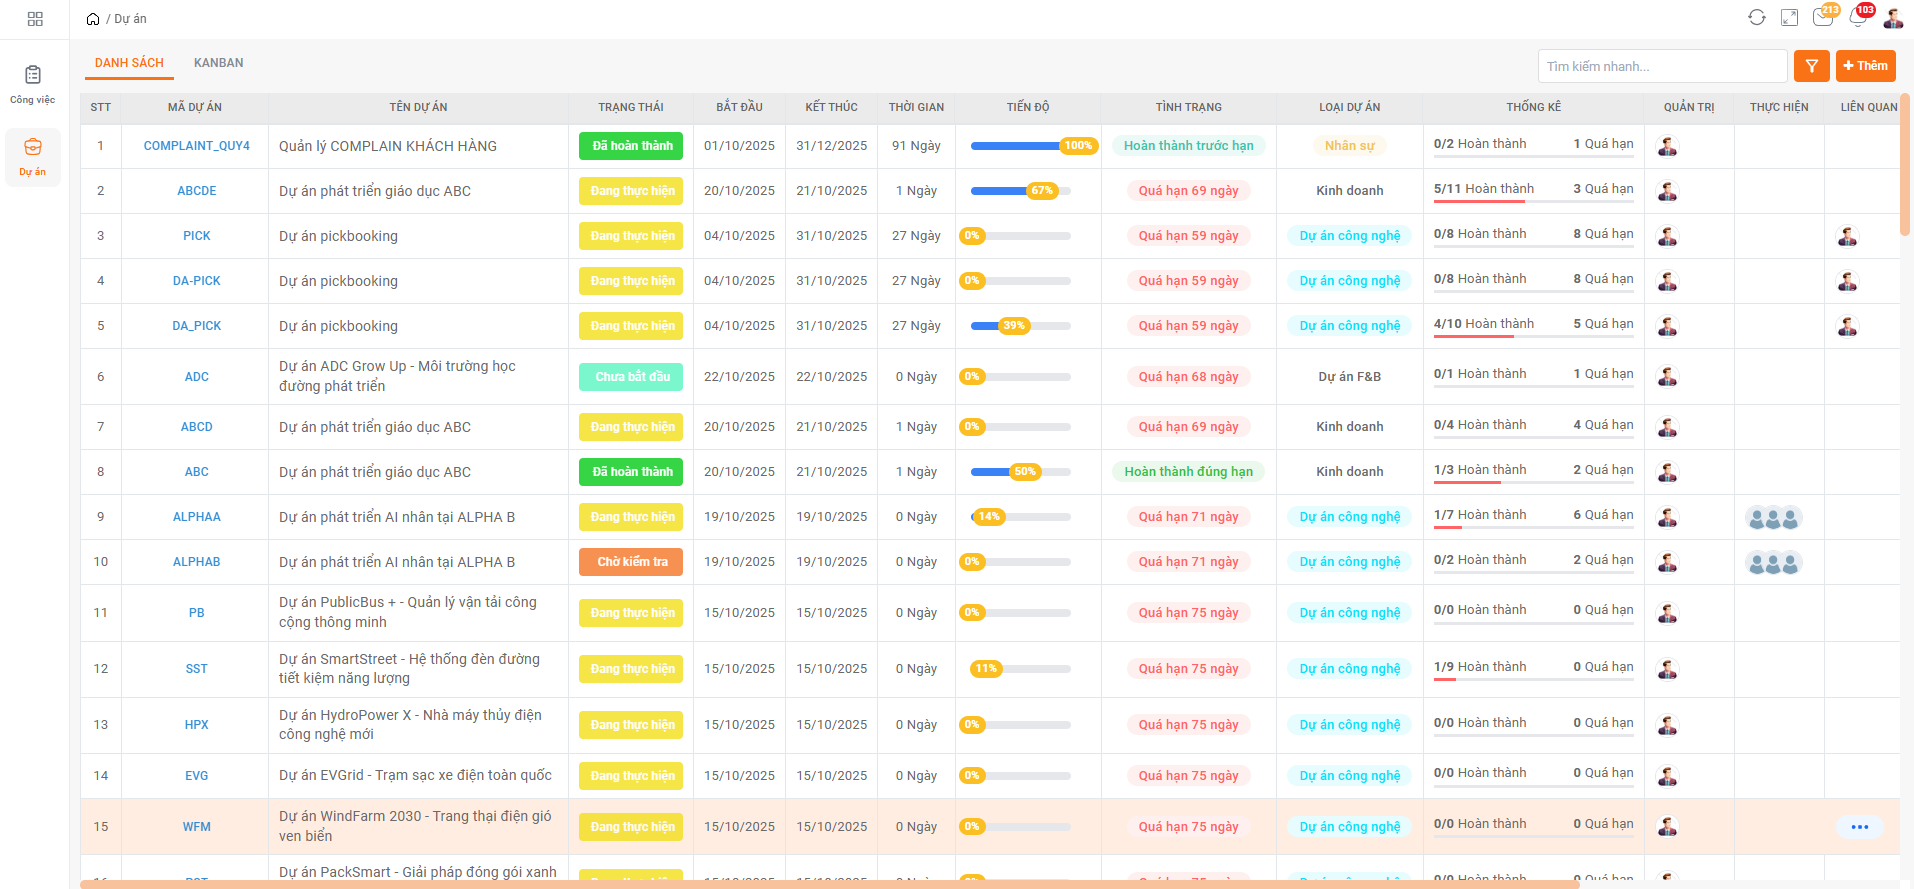Click the home icon in breadcrumb
The height and width of the screenshot is (889, 1914).
(93, 19)
